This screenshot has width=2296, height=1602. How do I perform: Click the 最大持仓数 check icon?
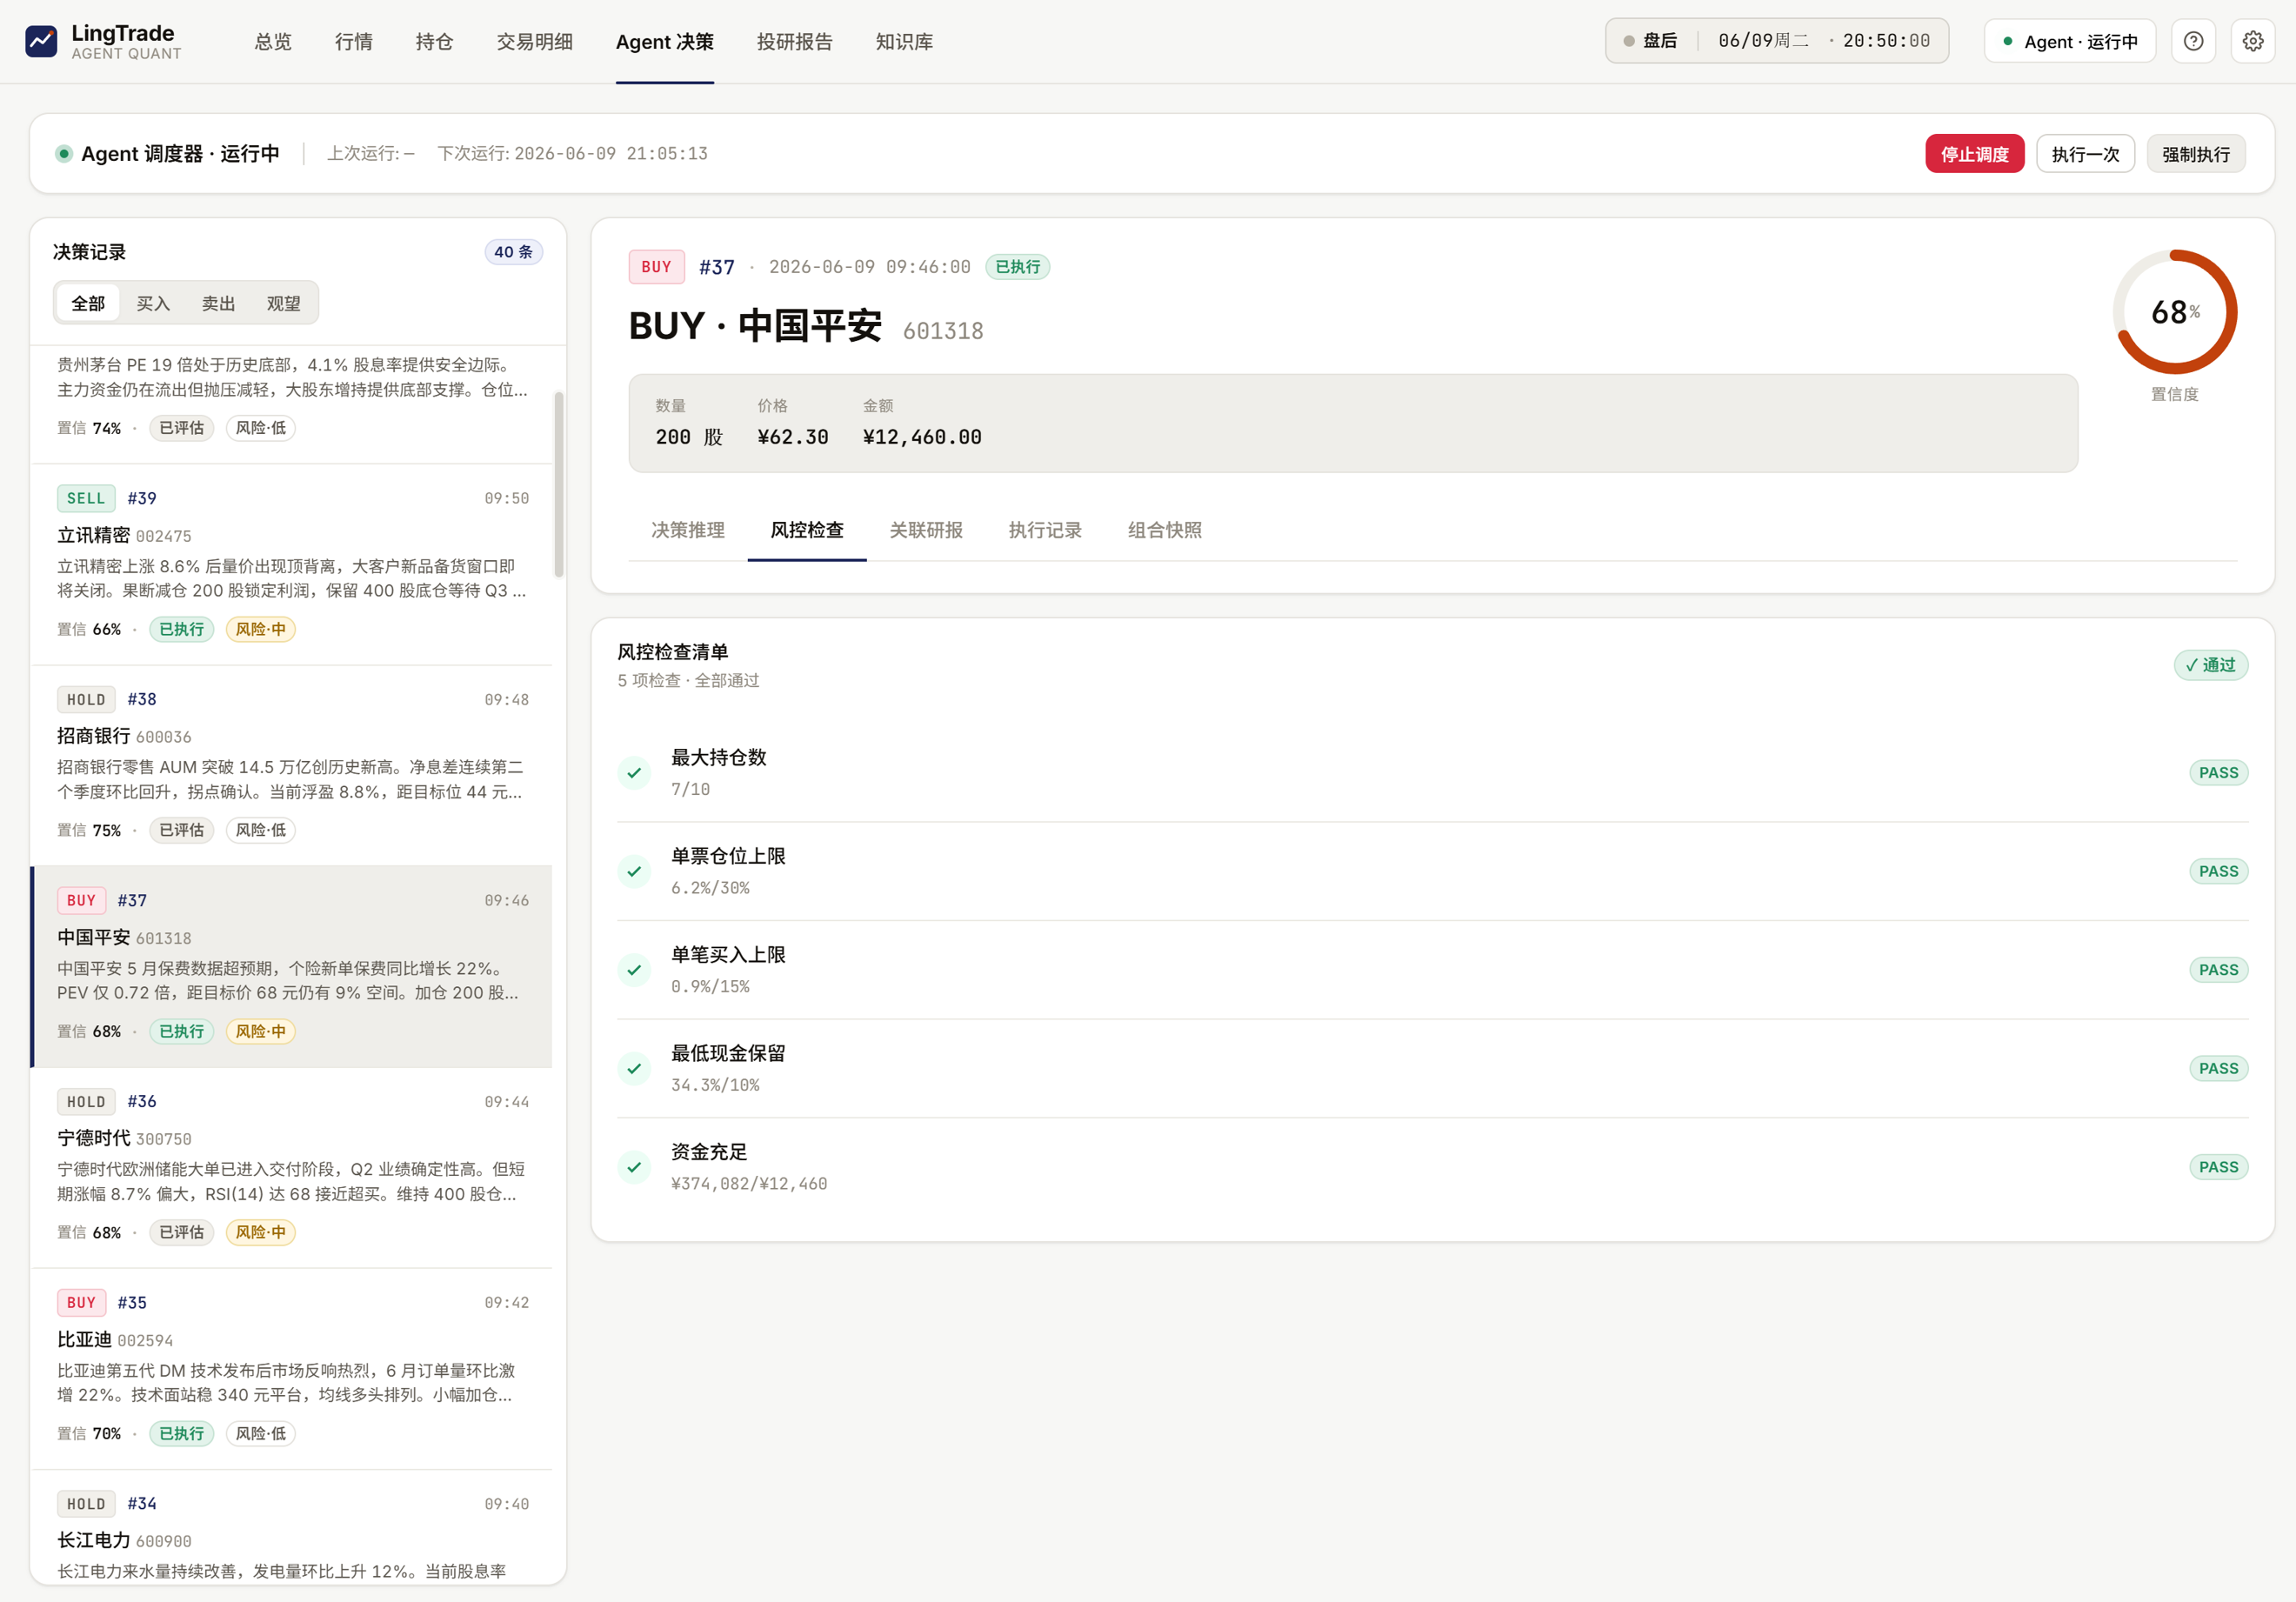coord(634,772)
